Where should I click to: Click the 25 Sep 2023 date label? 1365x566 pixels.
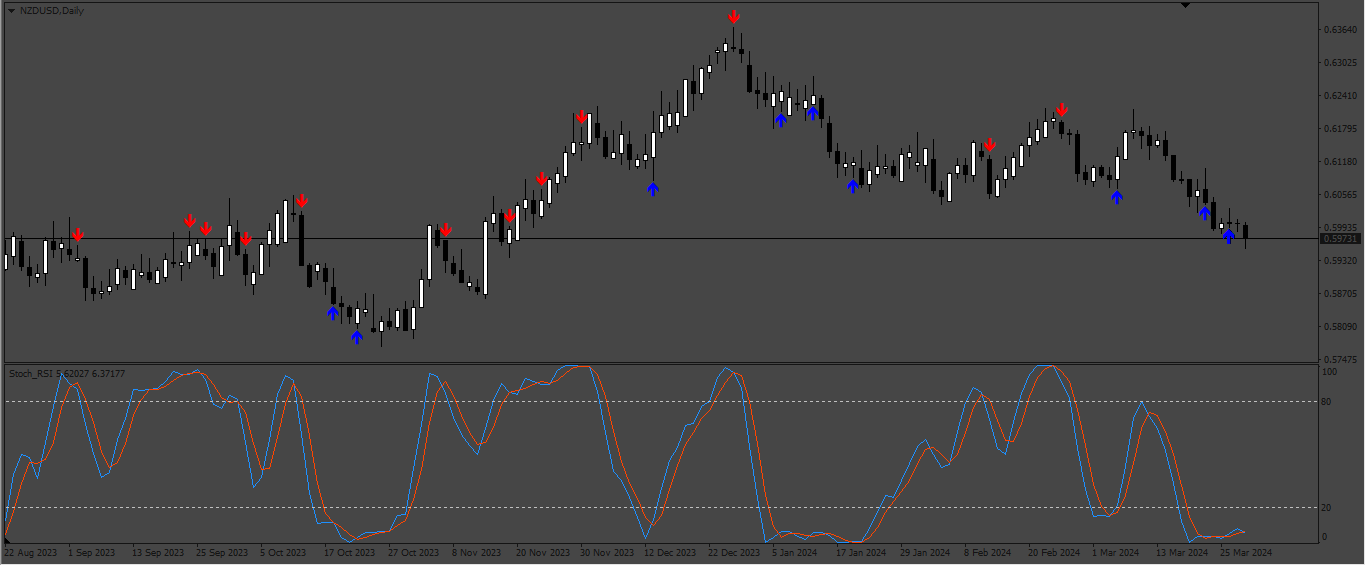tap(222, 552)
